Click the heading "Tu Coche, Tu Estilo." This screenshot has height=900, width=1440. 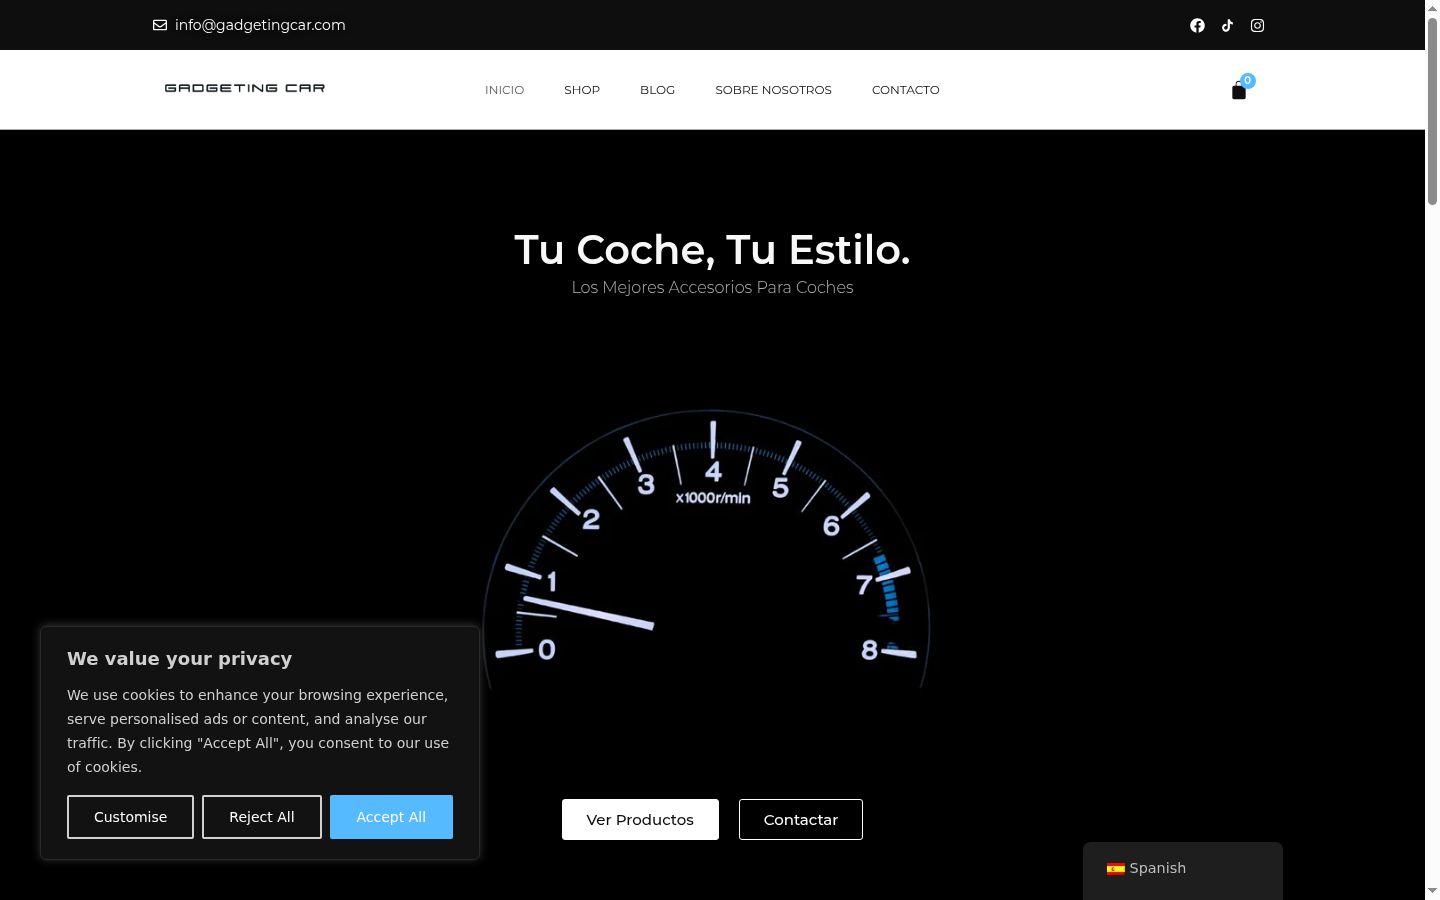[x=712, y=250]
